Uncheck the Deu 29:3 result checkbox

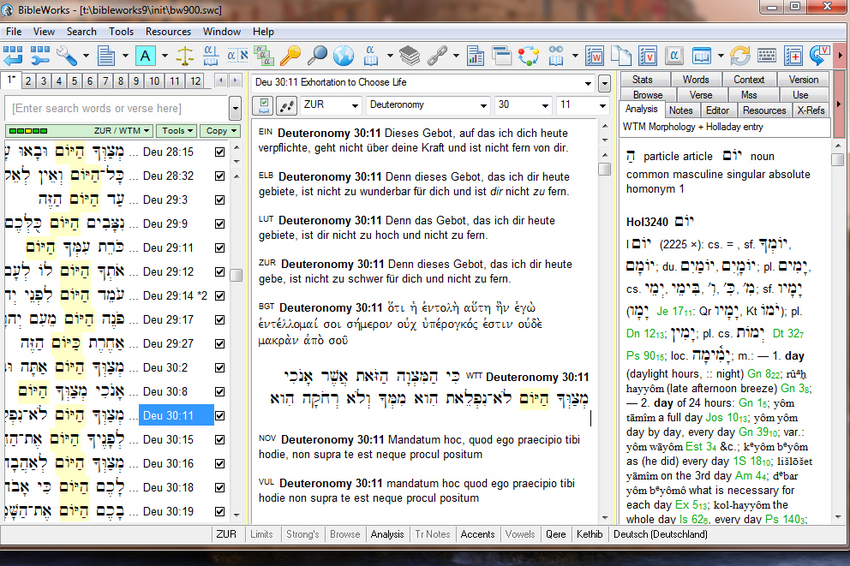coord(220,200)
